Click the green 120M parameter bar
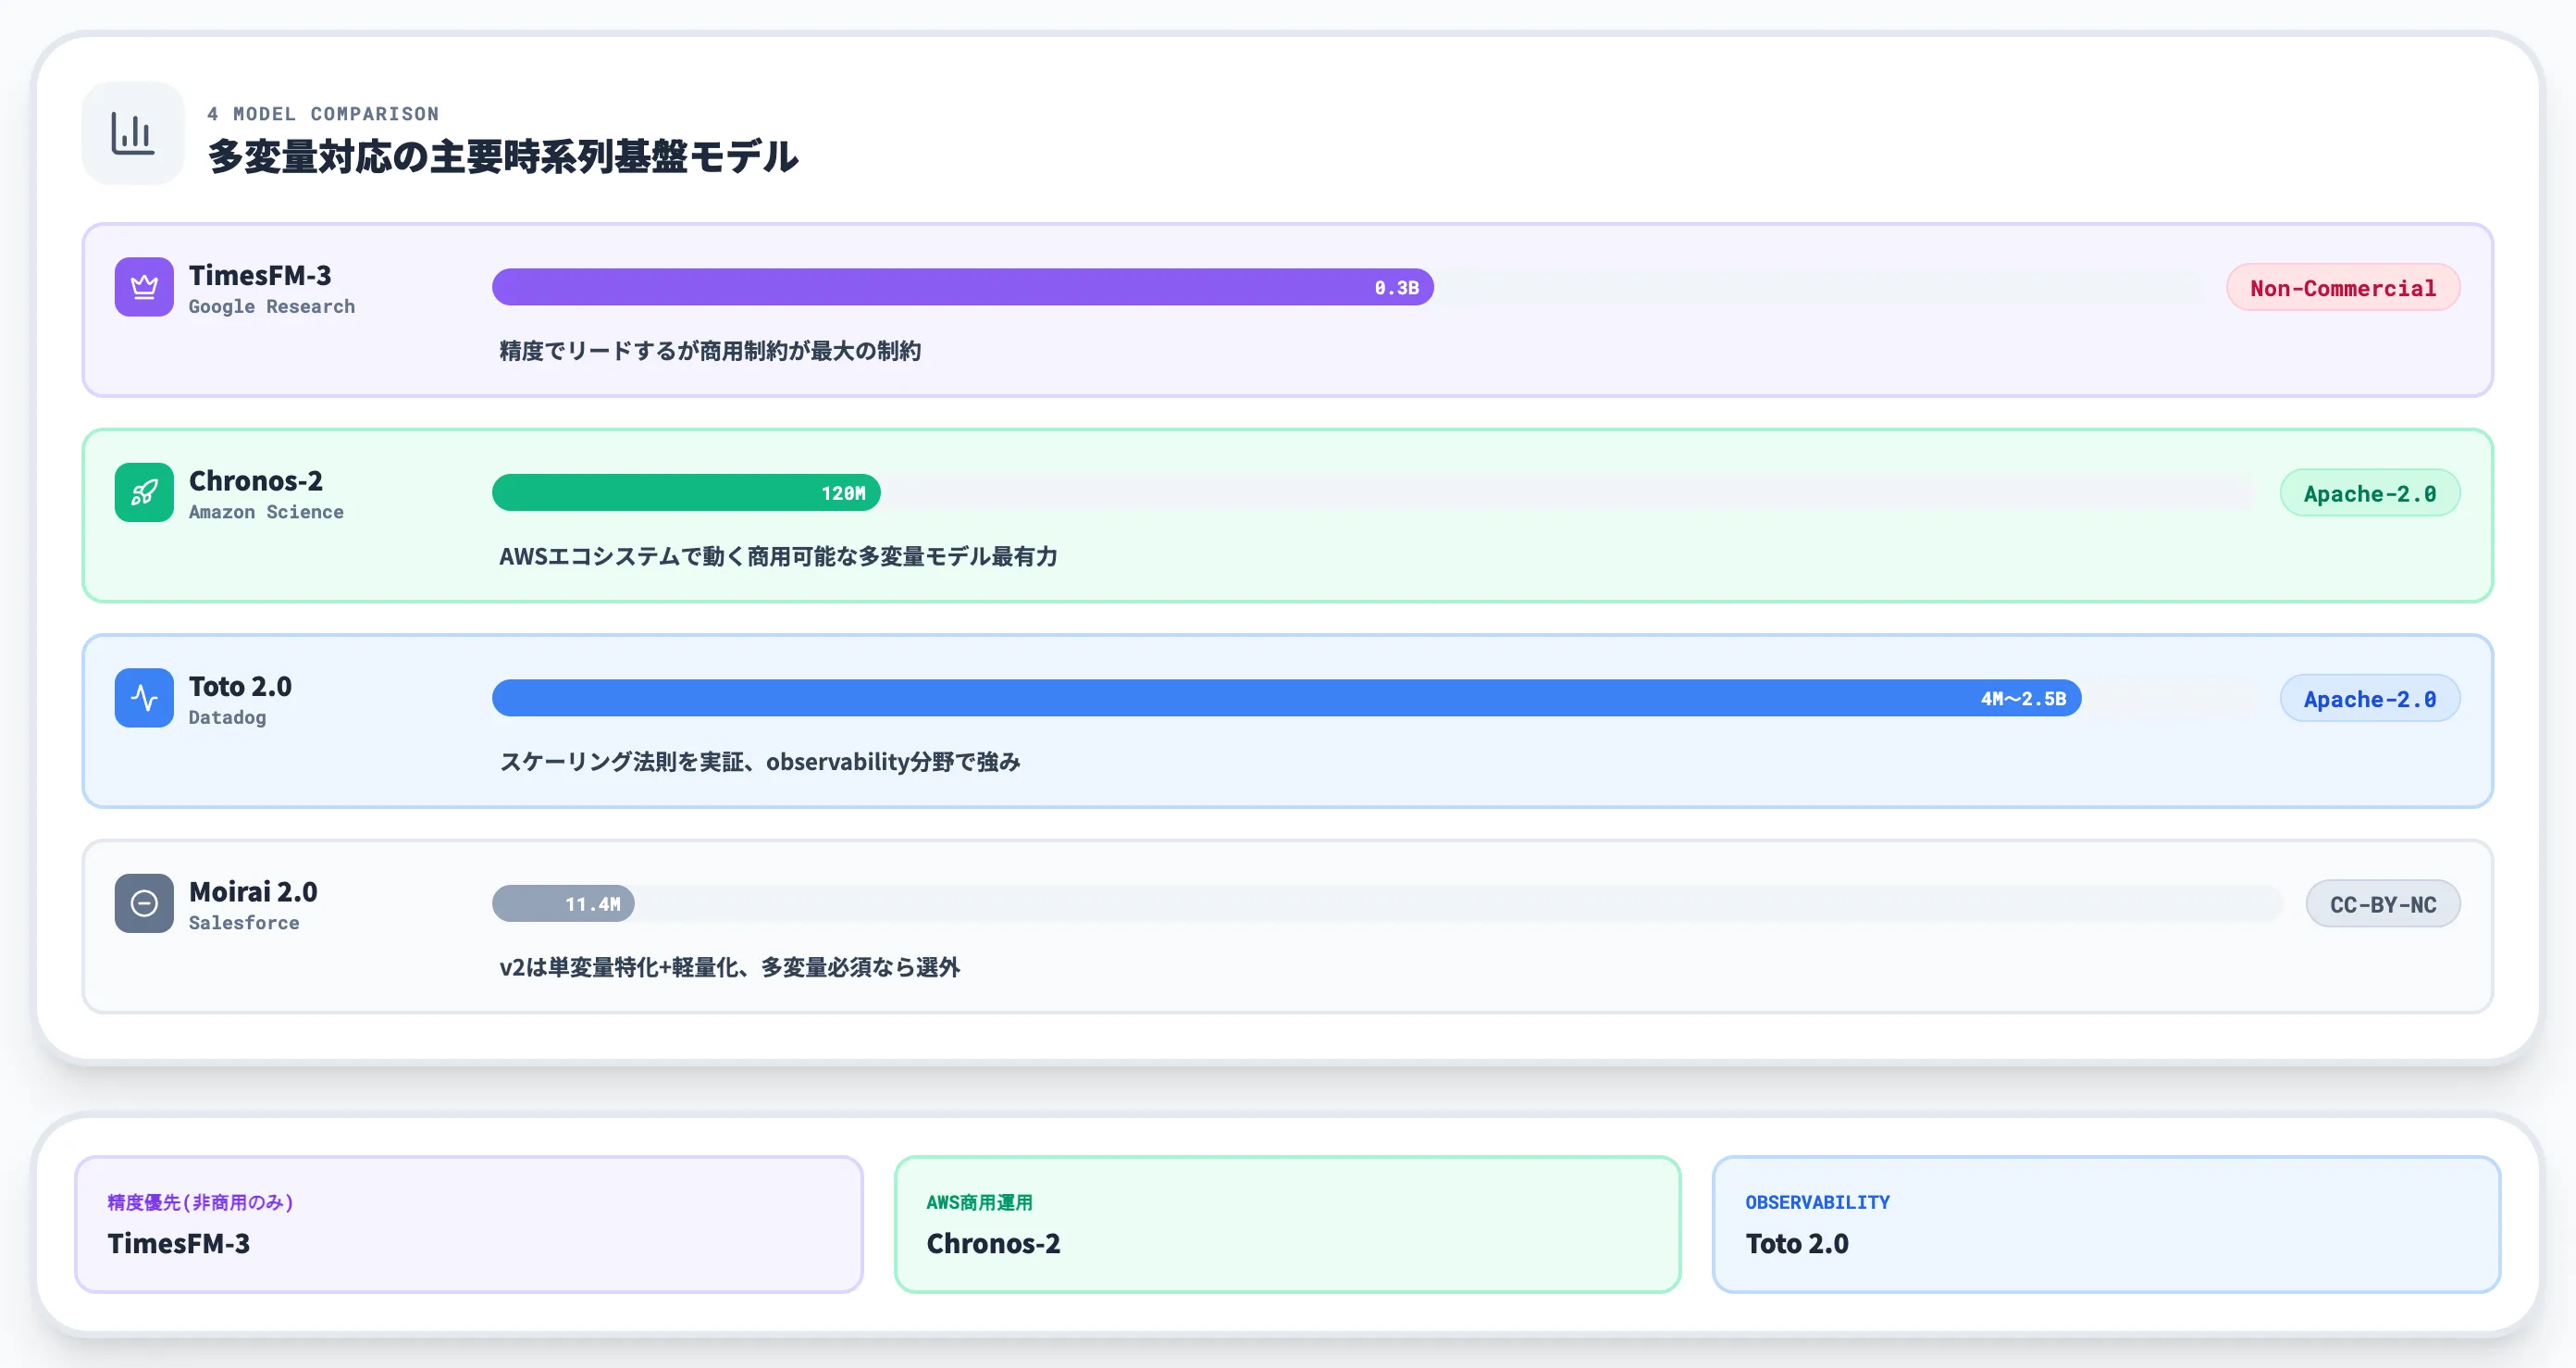Image resolution: width=2576 pixels, height=1368 pixels. pos(686,492)
